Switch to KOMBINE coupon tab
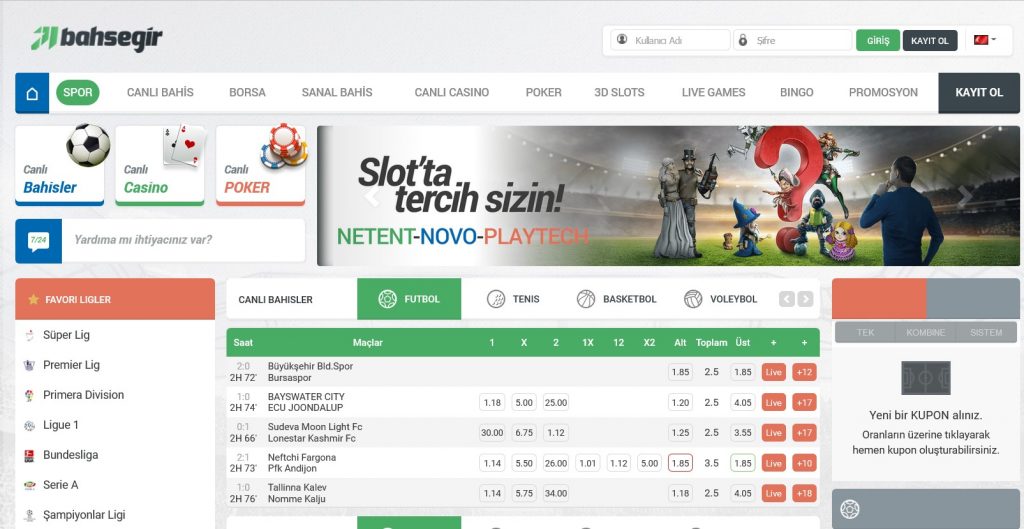 click(x=925, y=332)
